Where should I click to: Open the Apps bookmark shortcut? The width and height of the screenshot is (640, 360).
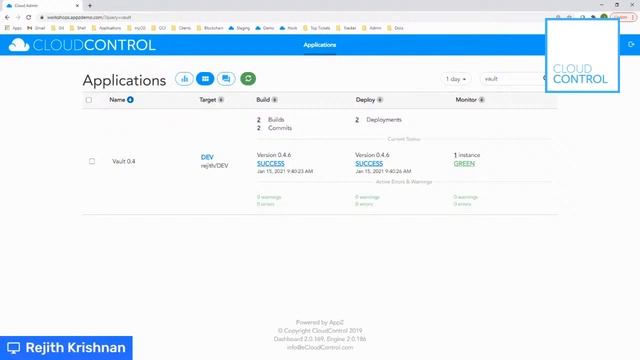pos(13,28)
